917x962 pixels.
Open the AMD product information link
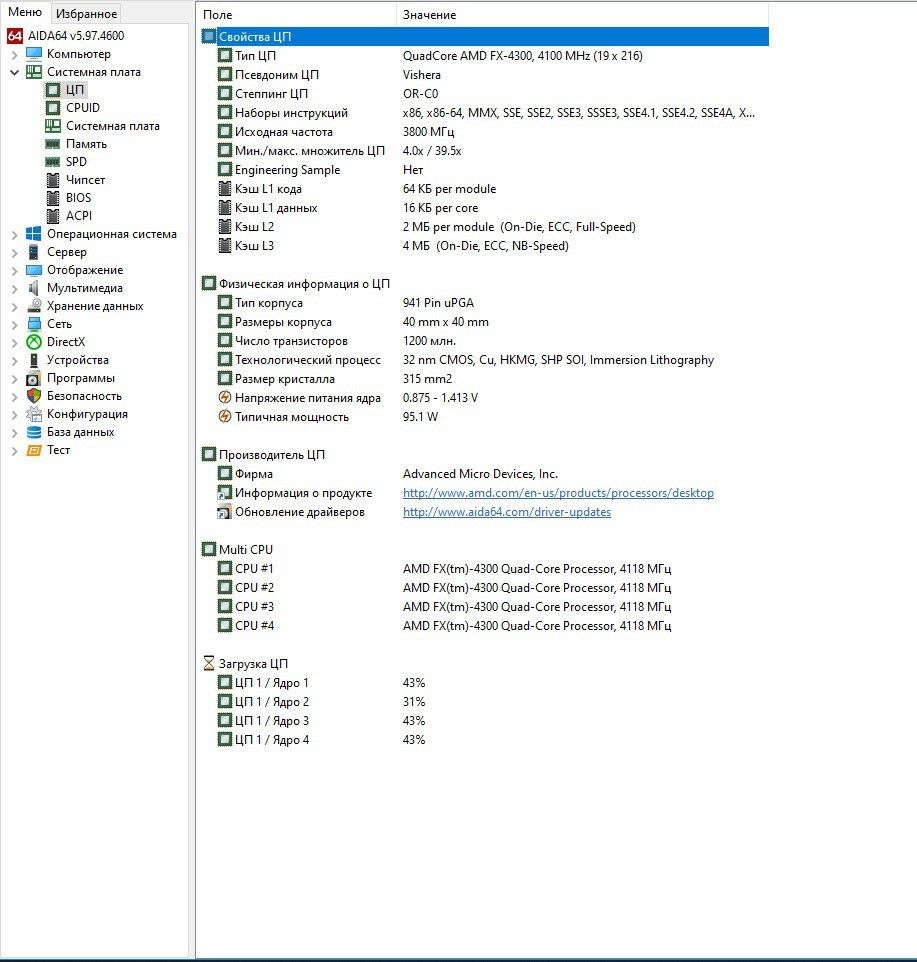click(x=558, y=493)
